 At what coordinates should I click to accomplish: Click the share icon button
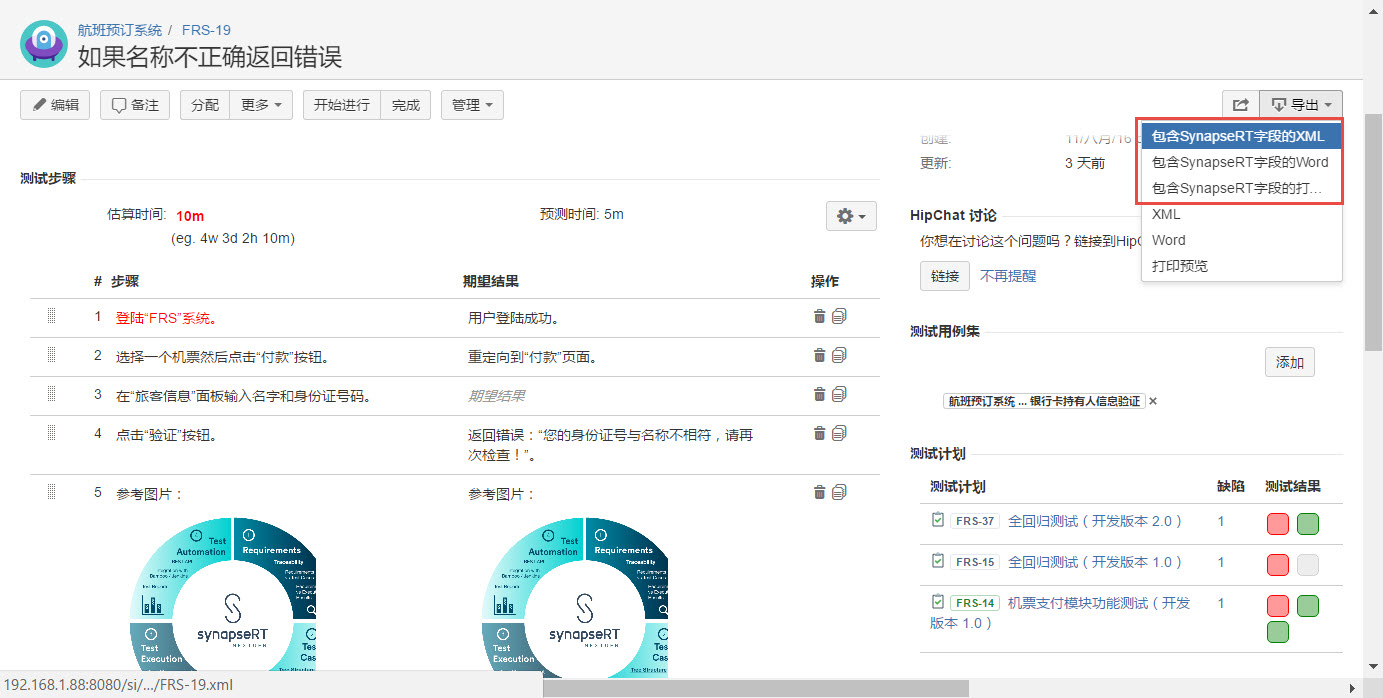coord(1241,105)
